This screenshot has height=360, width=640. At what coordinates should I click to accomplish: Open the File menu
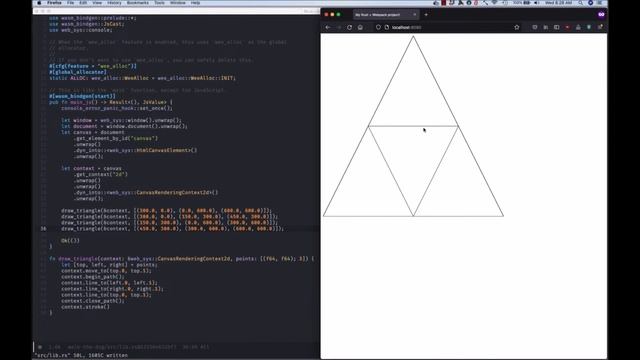[x=71, y=3]
